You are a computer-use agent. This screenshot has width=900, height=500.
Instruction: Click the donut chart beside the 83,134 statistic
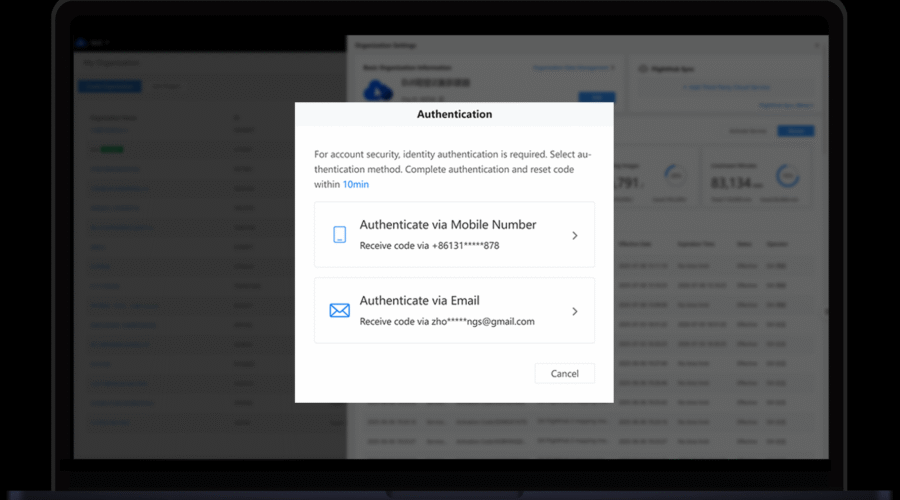tap(788, 176)
